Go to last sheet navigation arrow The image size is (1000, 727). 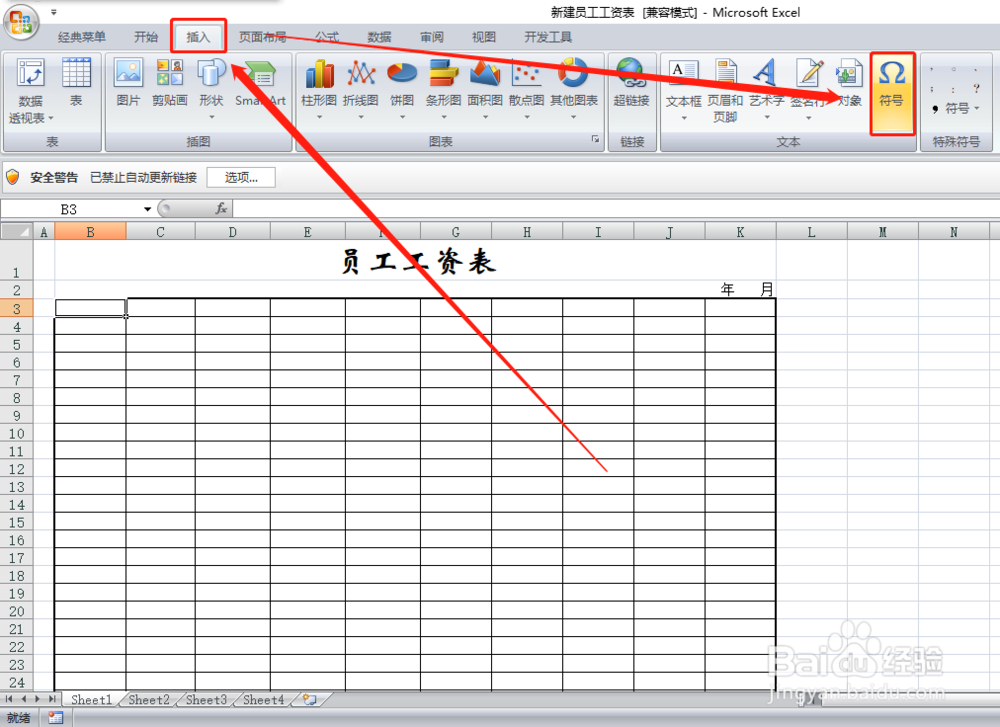pos(52,699)
